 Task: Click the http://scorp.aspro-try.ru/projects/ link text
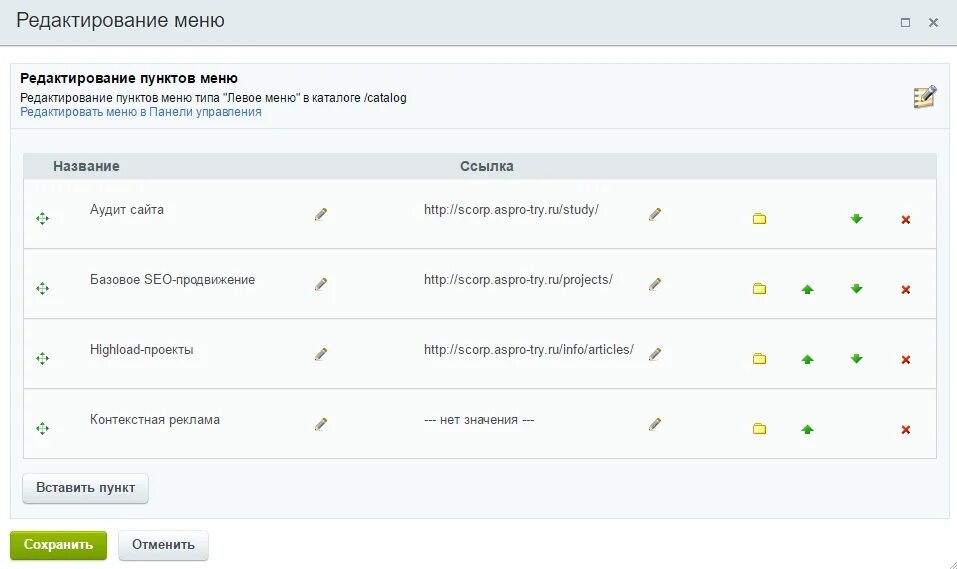[x=518, y=280]
